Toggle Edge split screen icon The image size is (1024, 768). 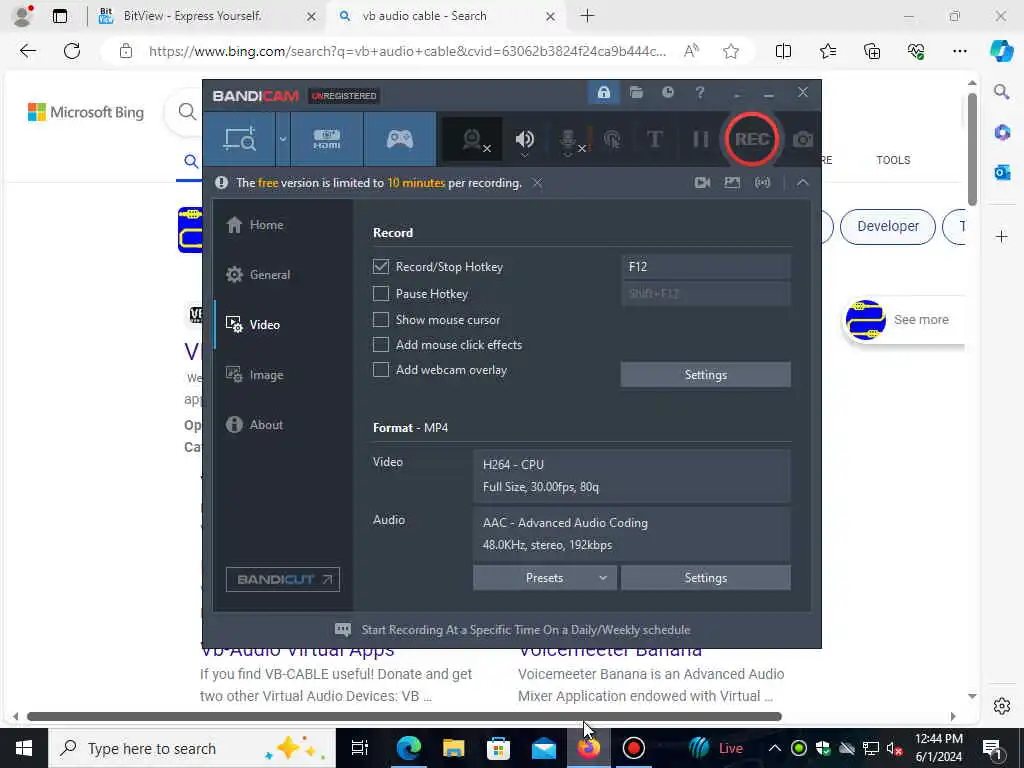coord(783,51)
